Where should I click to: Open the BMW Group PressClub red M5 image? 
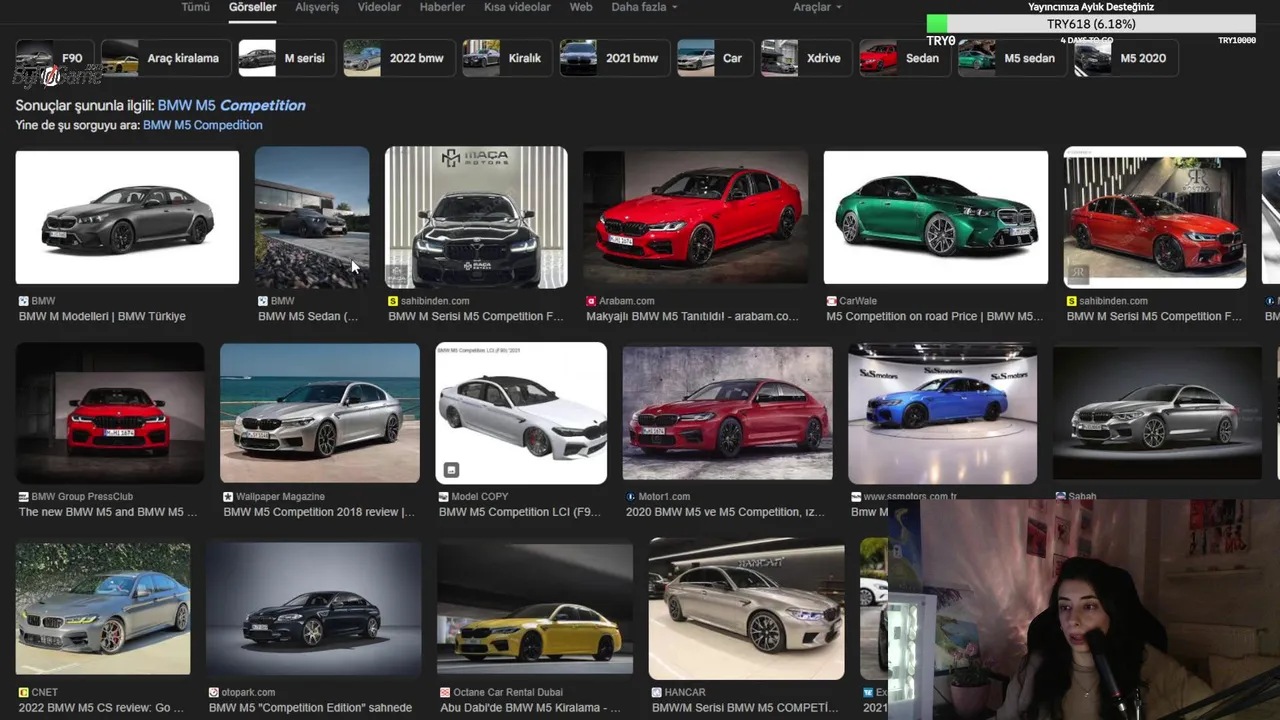point(110,413)
